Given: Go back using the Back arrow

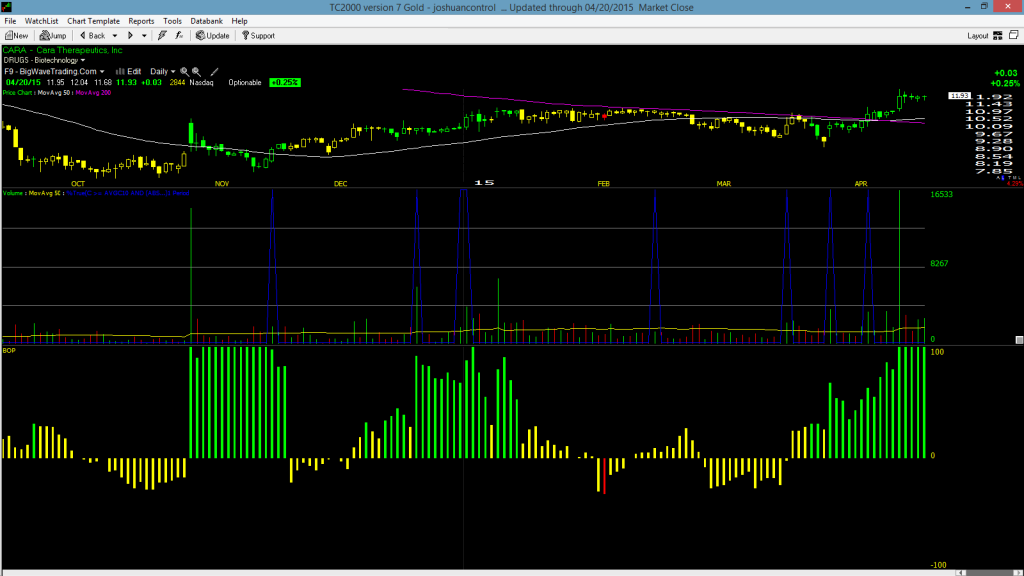Looking at the screenshot, I should pyautogui.click(x=93, y=36).
